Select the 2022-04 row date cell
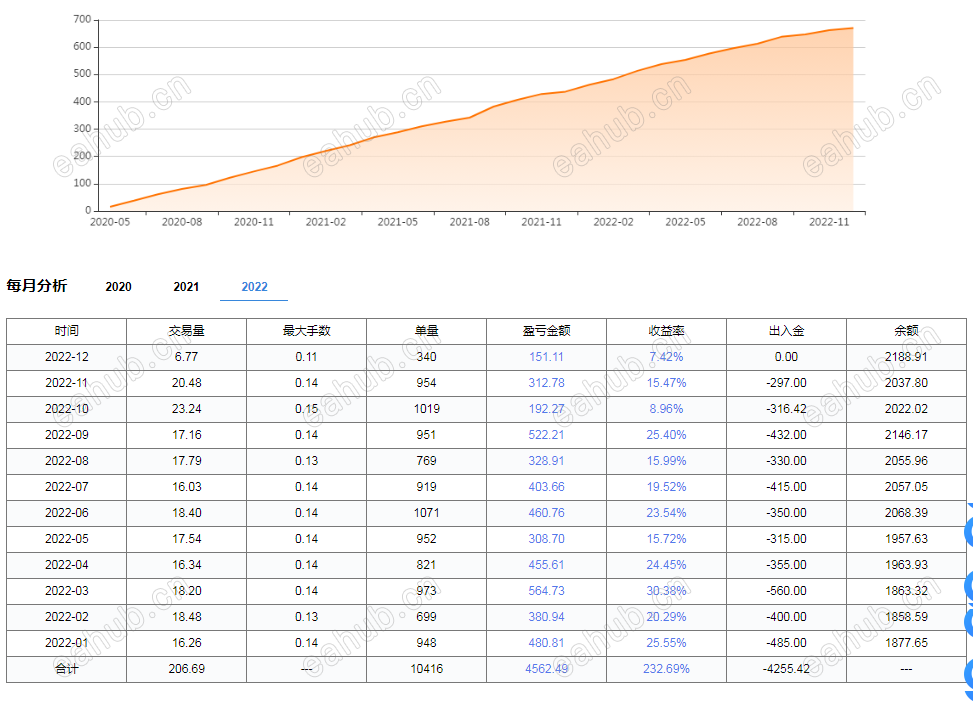The image size is (973, 703). pos(66,565)
